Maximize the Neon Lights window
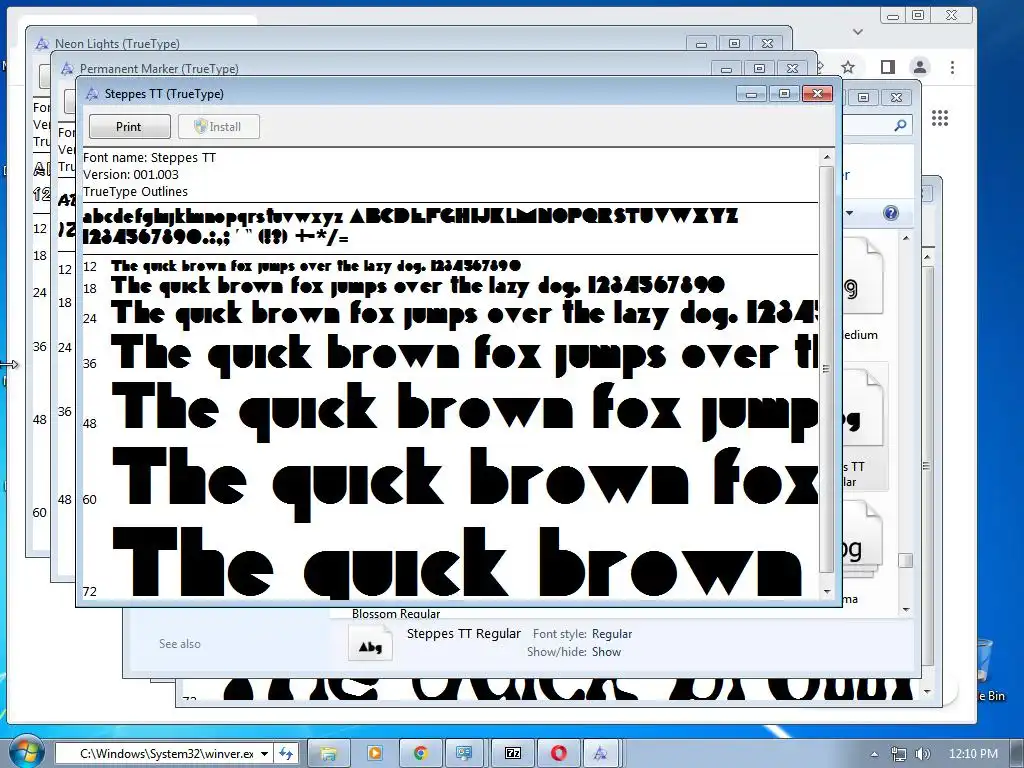The image size is (1024, 768). pyautogui.click(x=734, y=44)
